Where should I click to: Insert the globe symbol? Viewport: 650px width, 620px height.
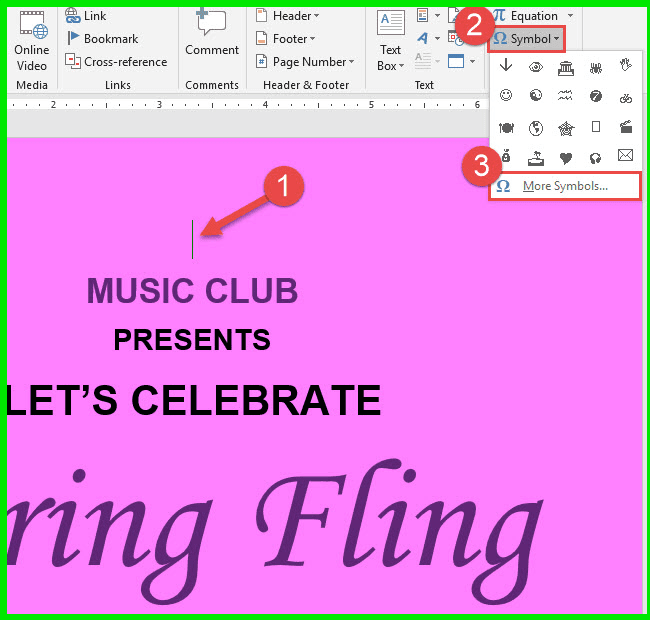(536, 127)
